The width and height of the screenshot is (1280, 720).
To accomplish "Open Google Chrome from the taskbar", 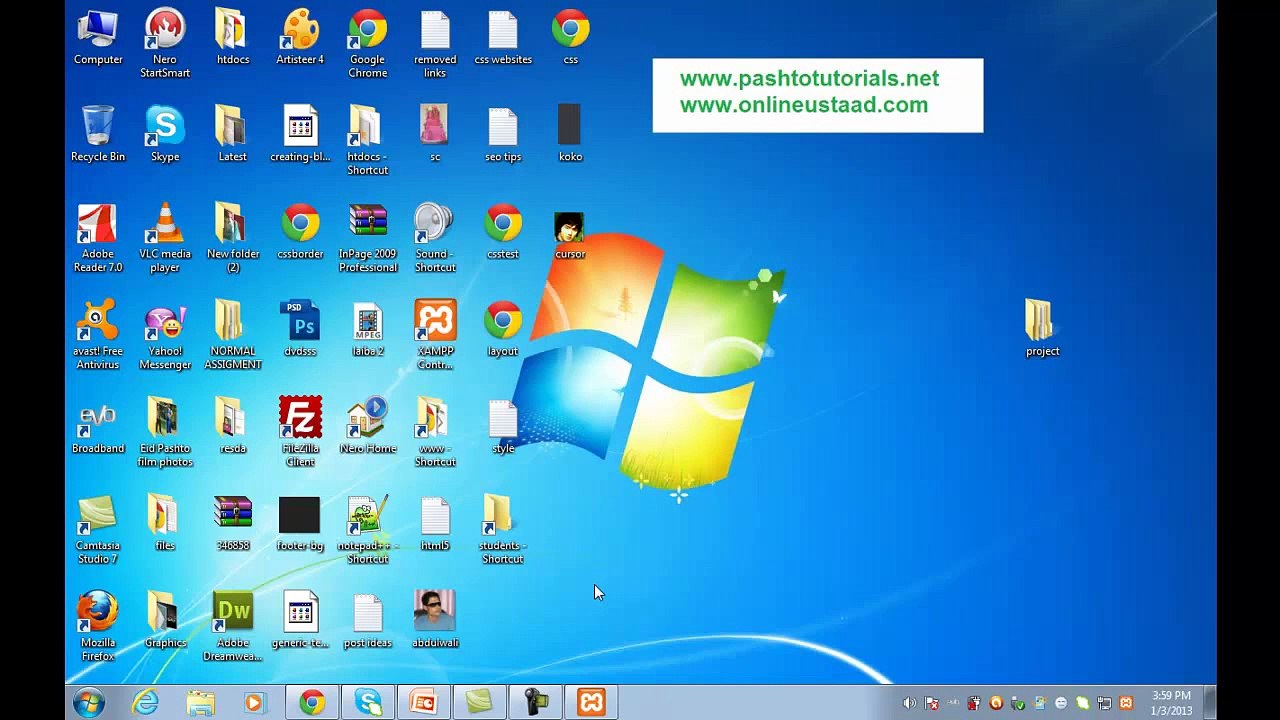I will 312,703.
